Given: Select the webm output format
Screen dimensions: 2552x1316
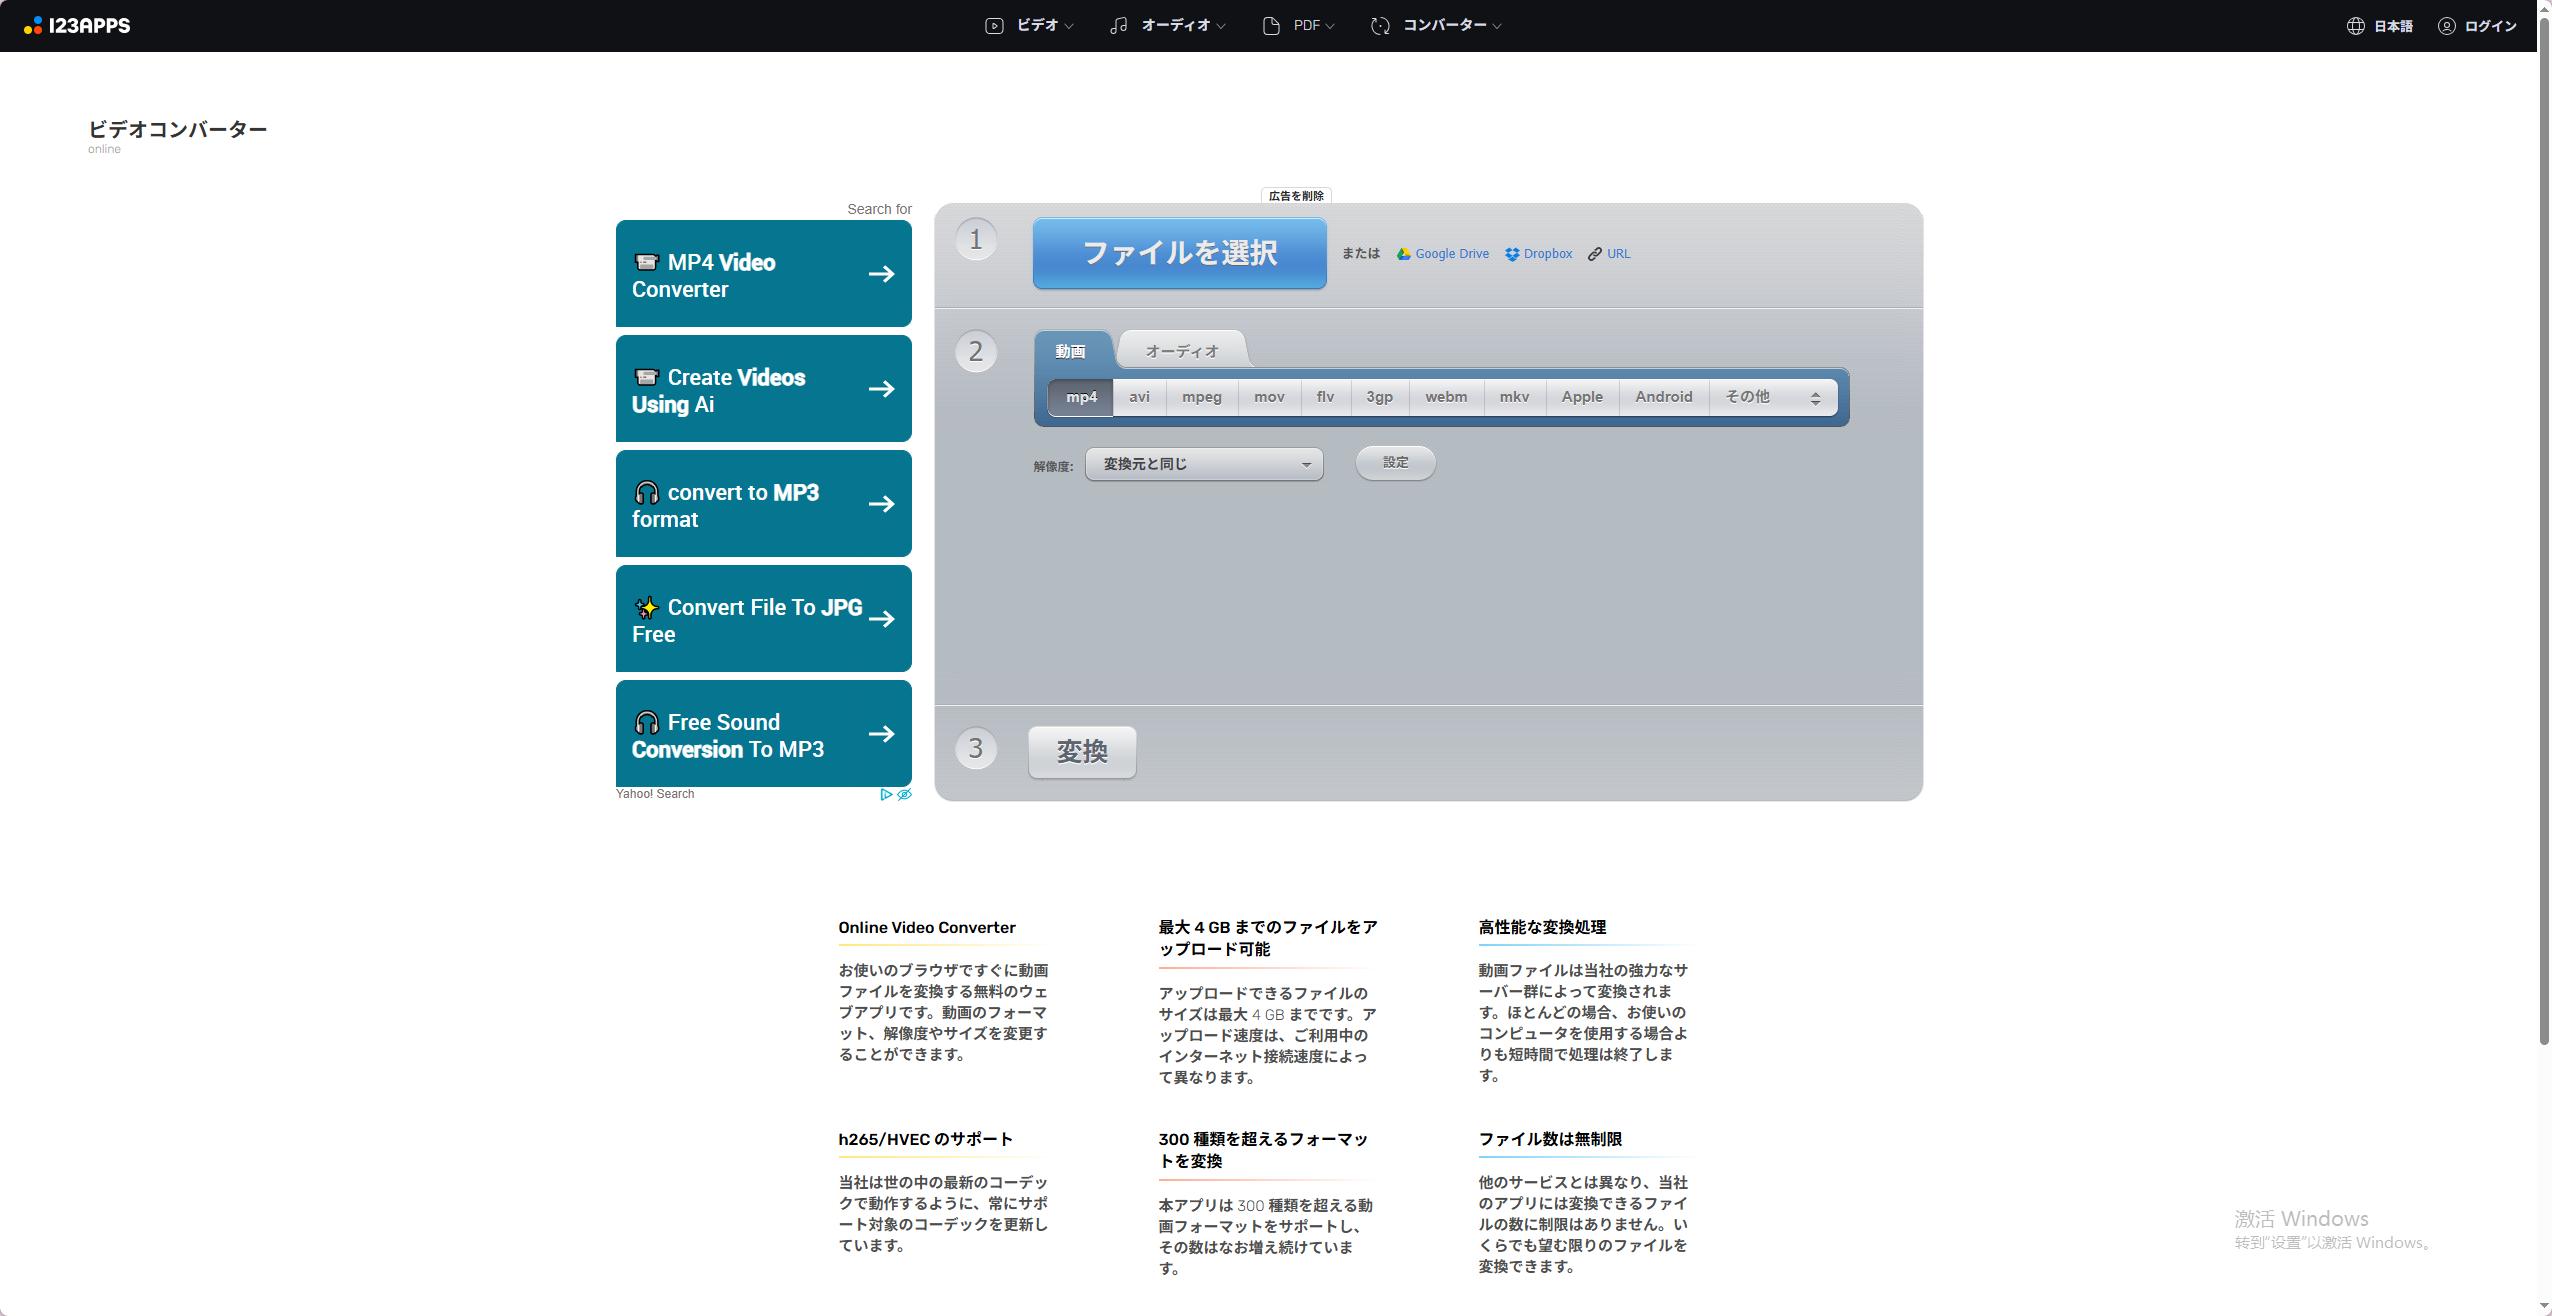Looking at the screenshot, I should [1445, 397].
